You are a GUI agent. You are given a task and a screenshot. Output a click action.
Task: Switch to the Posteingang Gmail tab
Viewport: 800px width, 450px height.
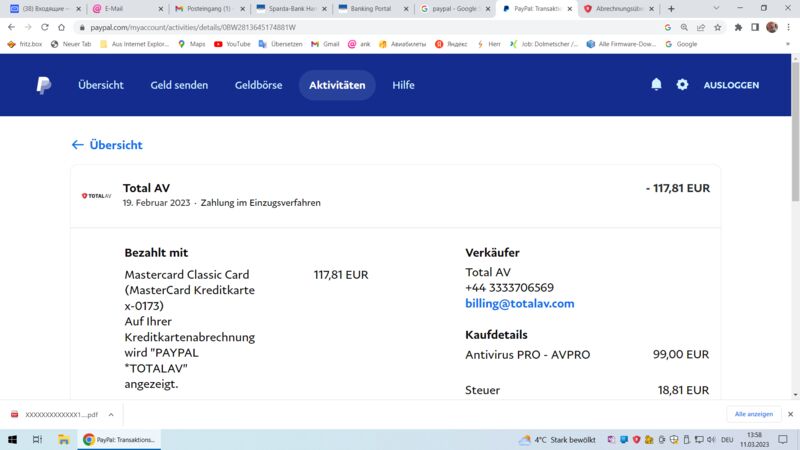point(209,9)
